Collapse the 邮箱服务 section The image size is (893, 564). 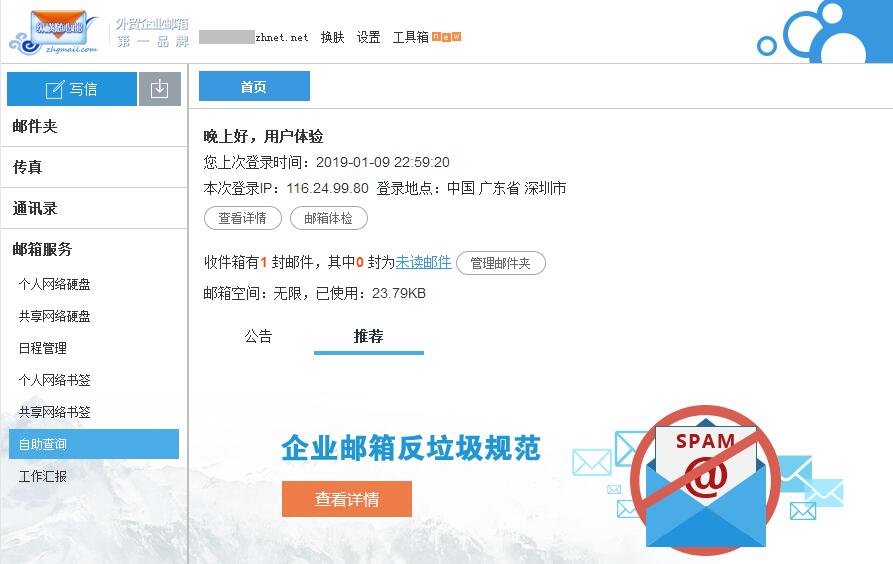pyautogui.click(x=42, y=249)
